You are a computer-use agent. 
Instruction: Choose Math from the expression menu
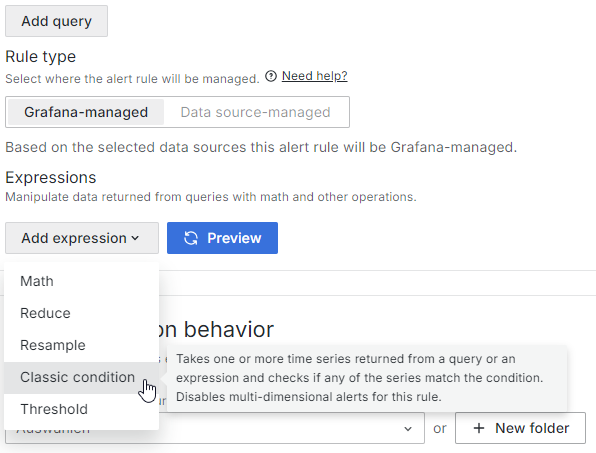81,281
